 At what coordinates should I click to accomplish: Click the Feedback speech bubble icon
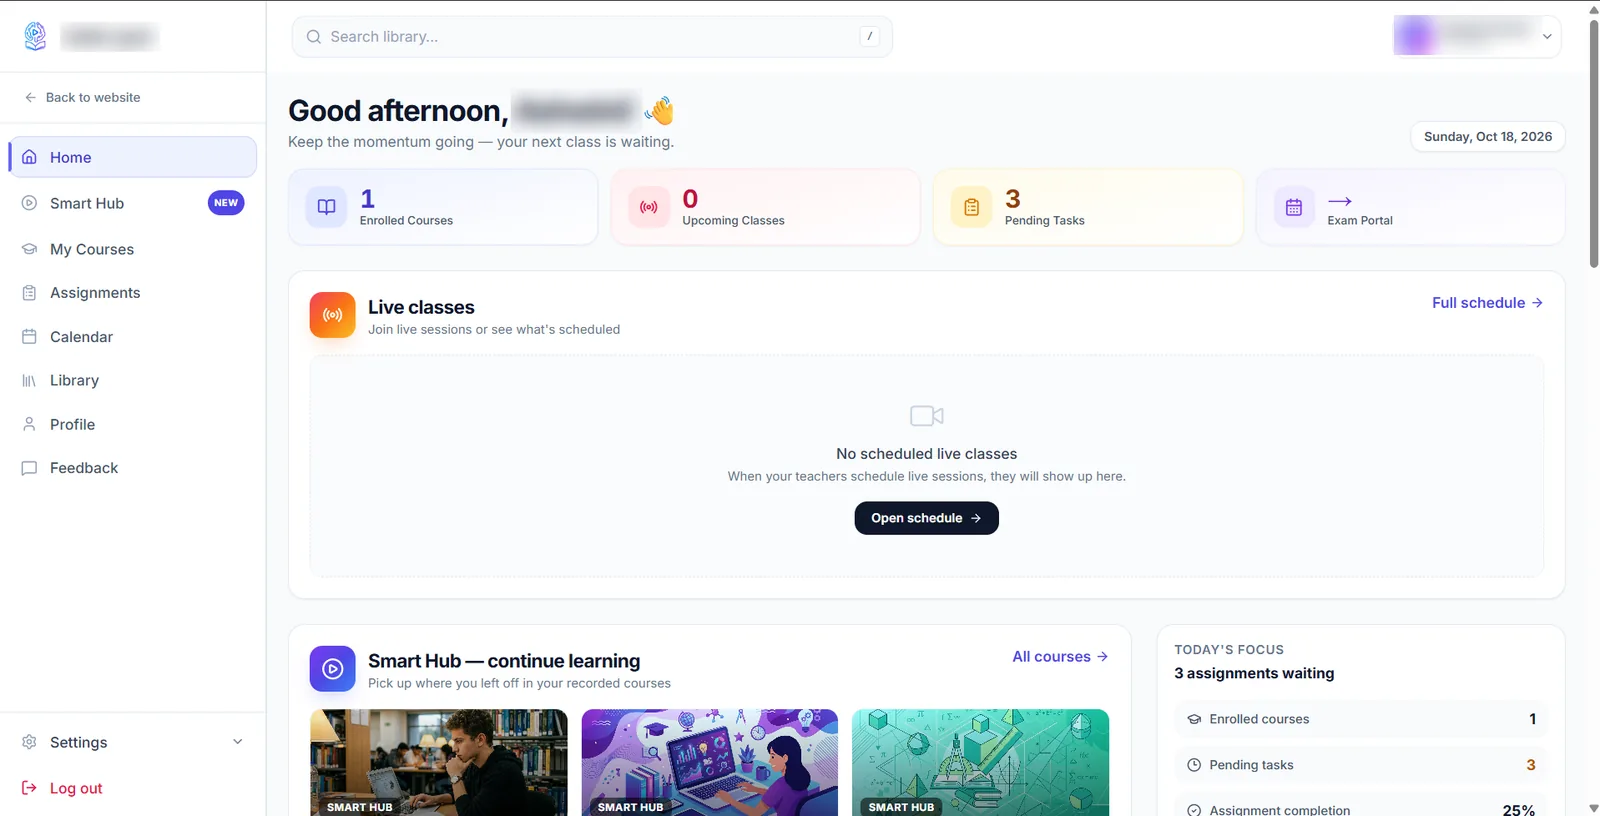(30, 468)
